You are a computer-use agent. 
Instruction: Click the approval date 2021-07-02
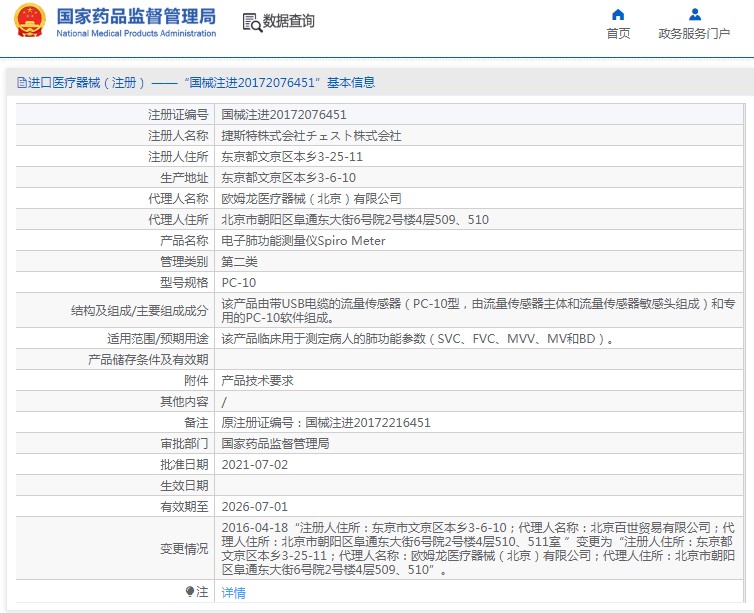coord(254,465)
